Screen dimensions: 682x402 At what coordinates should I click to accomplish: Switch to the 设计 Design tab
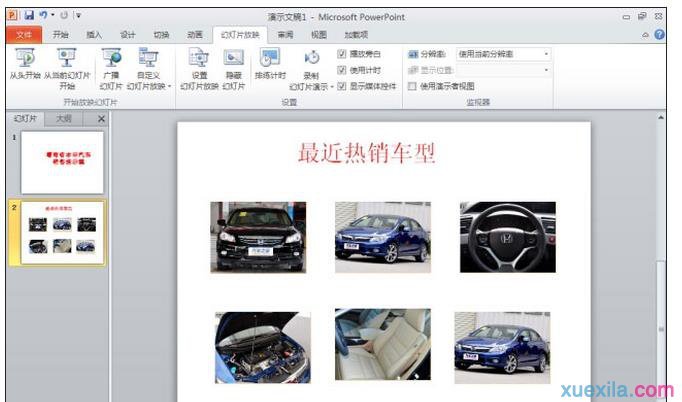click(127, 35)
